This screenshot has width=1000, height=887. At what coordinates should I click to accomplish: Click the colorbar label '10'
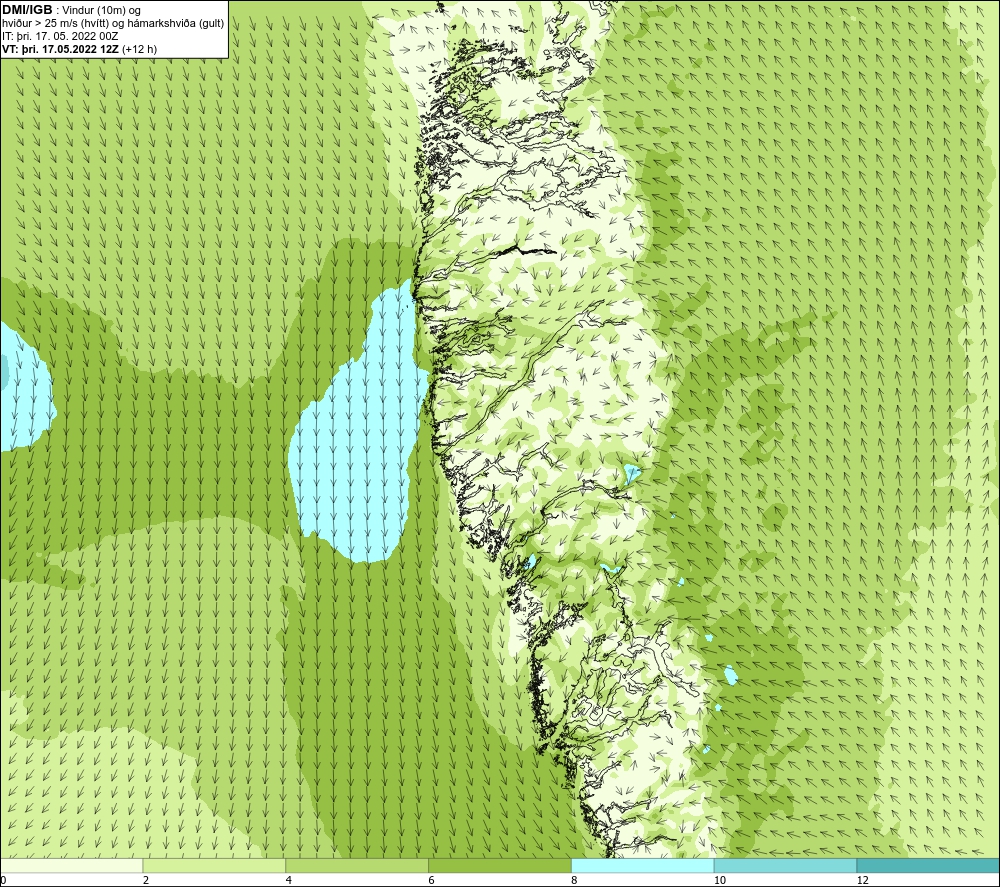pos(720,880)
